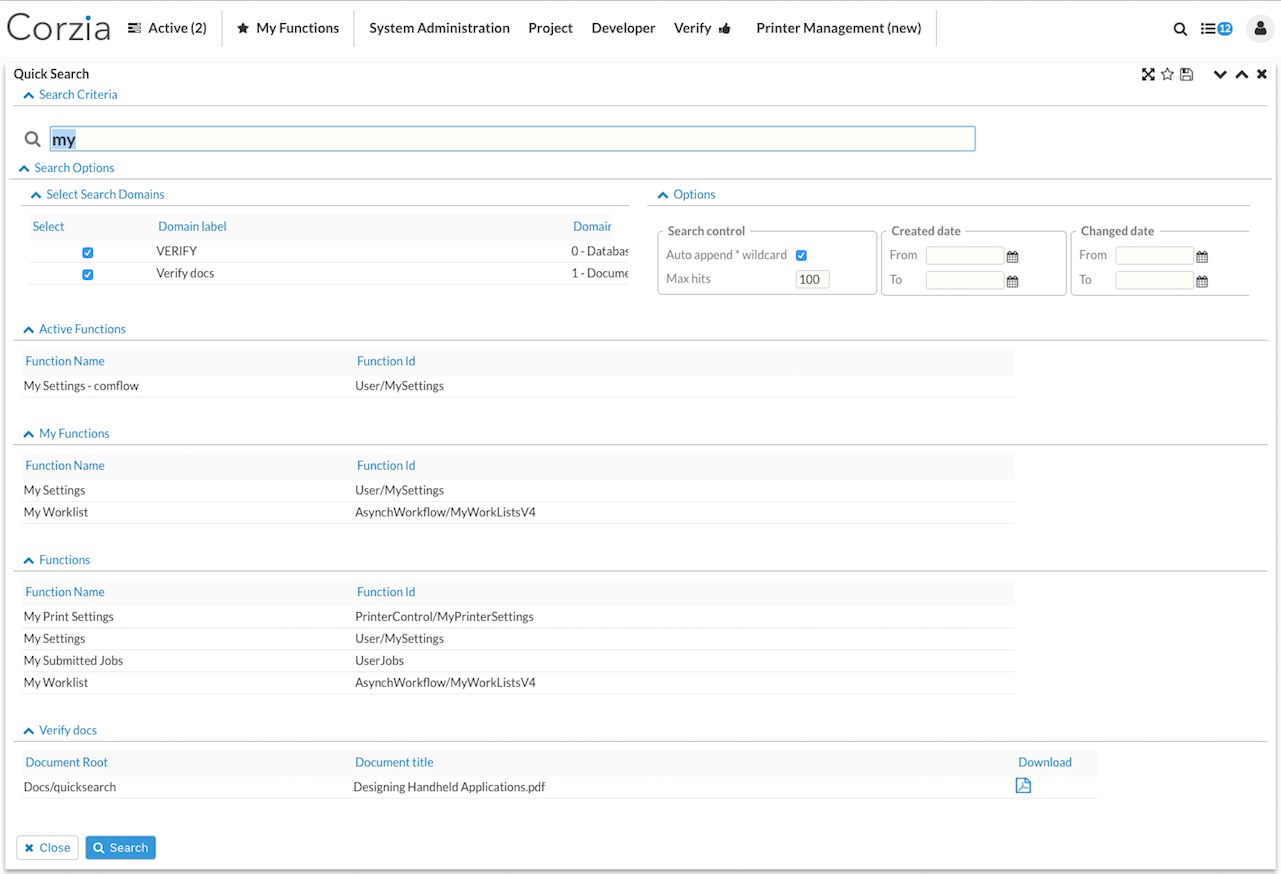This screenshot has width=1281, height=874.
Task: Click the down chevron in panel header
Action: click(x=1220, y=74)
